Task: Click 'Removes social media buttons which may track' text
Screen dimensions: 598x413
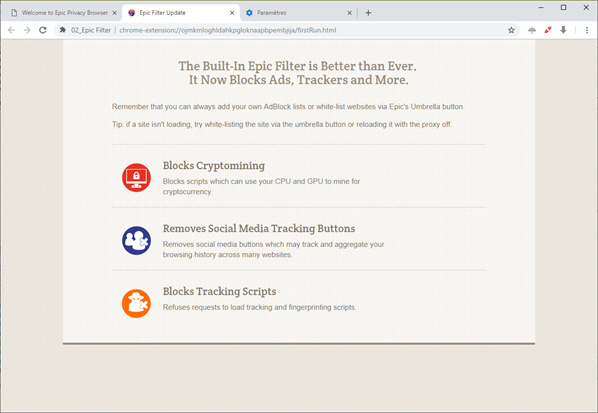Action: tap(273, 249)
